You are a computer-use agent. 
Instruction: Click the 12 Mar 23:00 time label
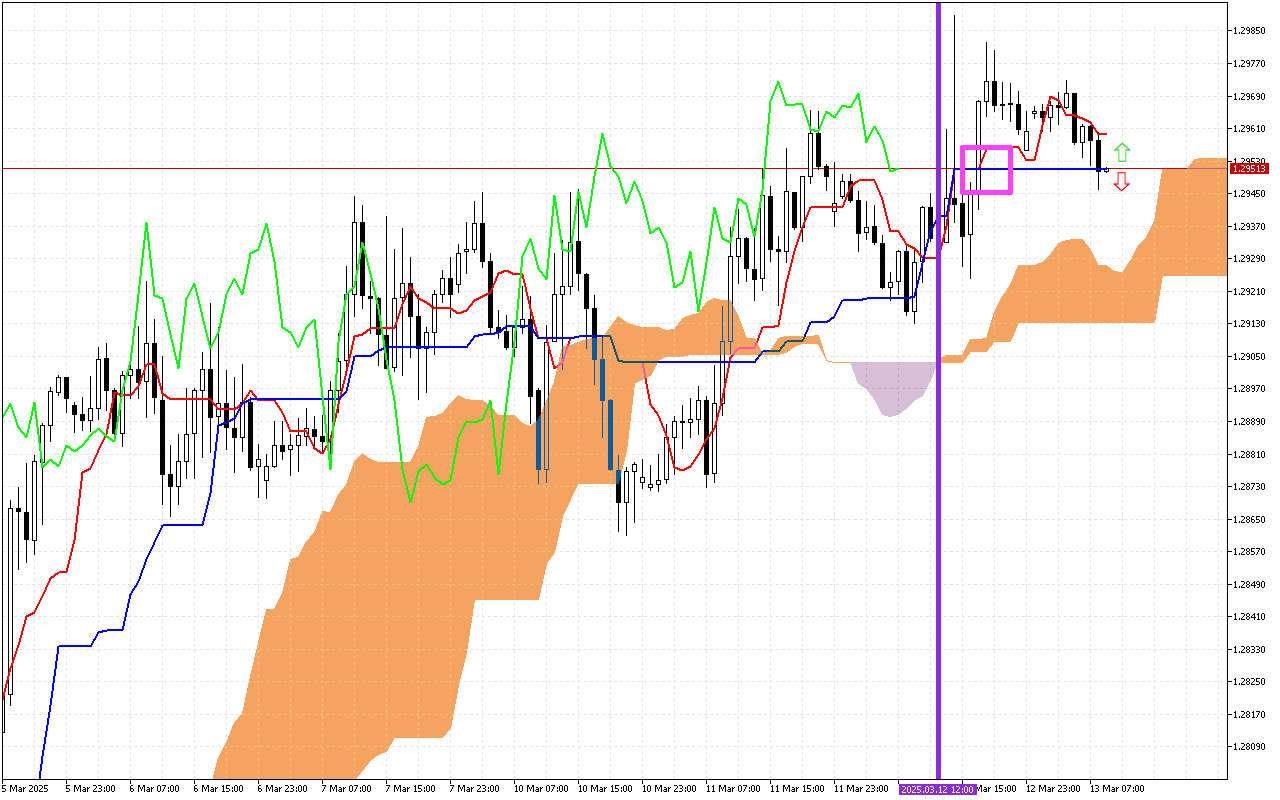point(1054,789)
